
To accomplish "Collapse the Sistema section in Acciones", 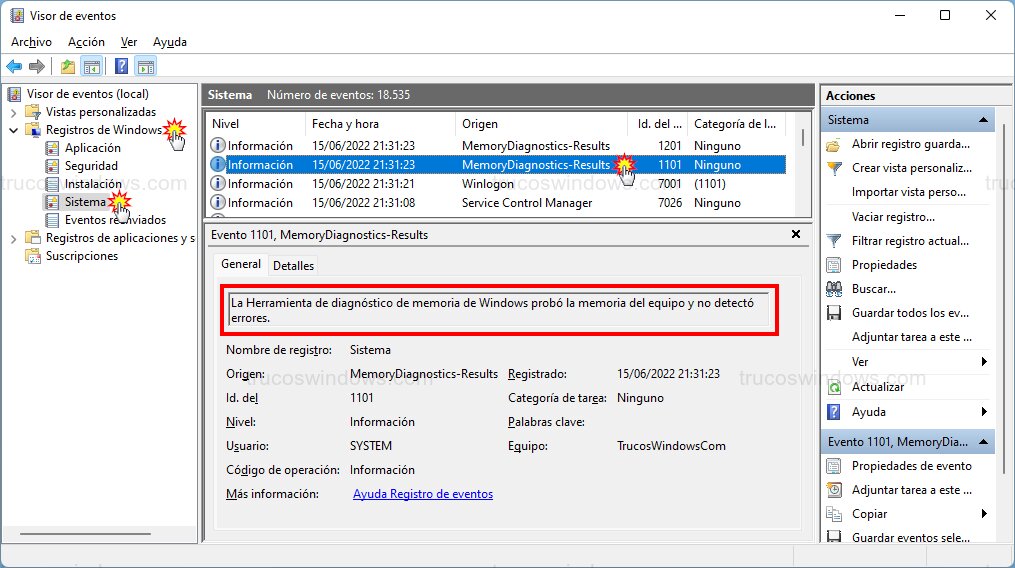I will [984, 120].
